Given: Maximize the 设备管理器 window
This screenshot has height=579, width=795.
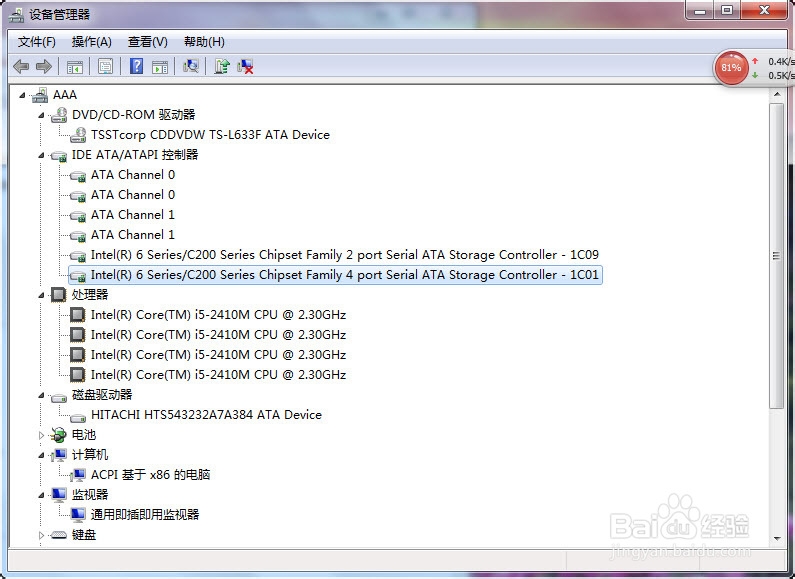Looking at the screenshot, I should coord(727,10).
